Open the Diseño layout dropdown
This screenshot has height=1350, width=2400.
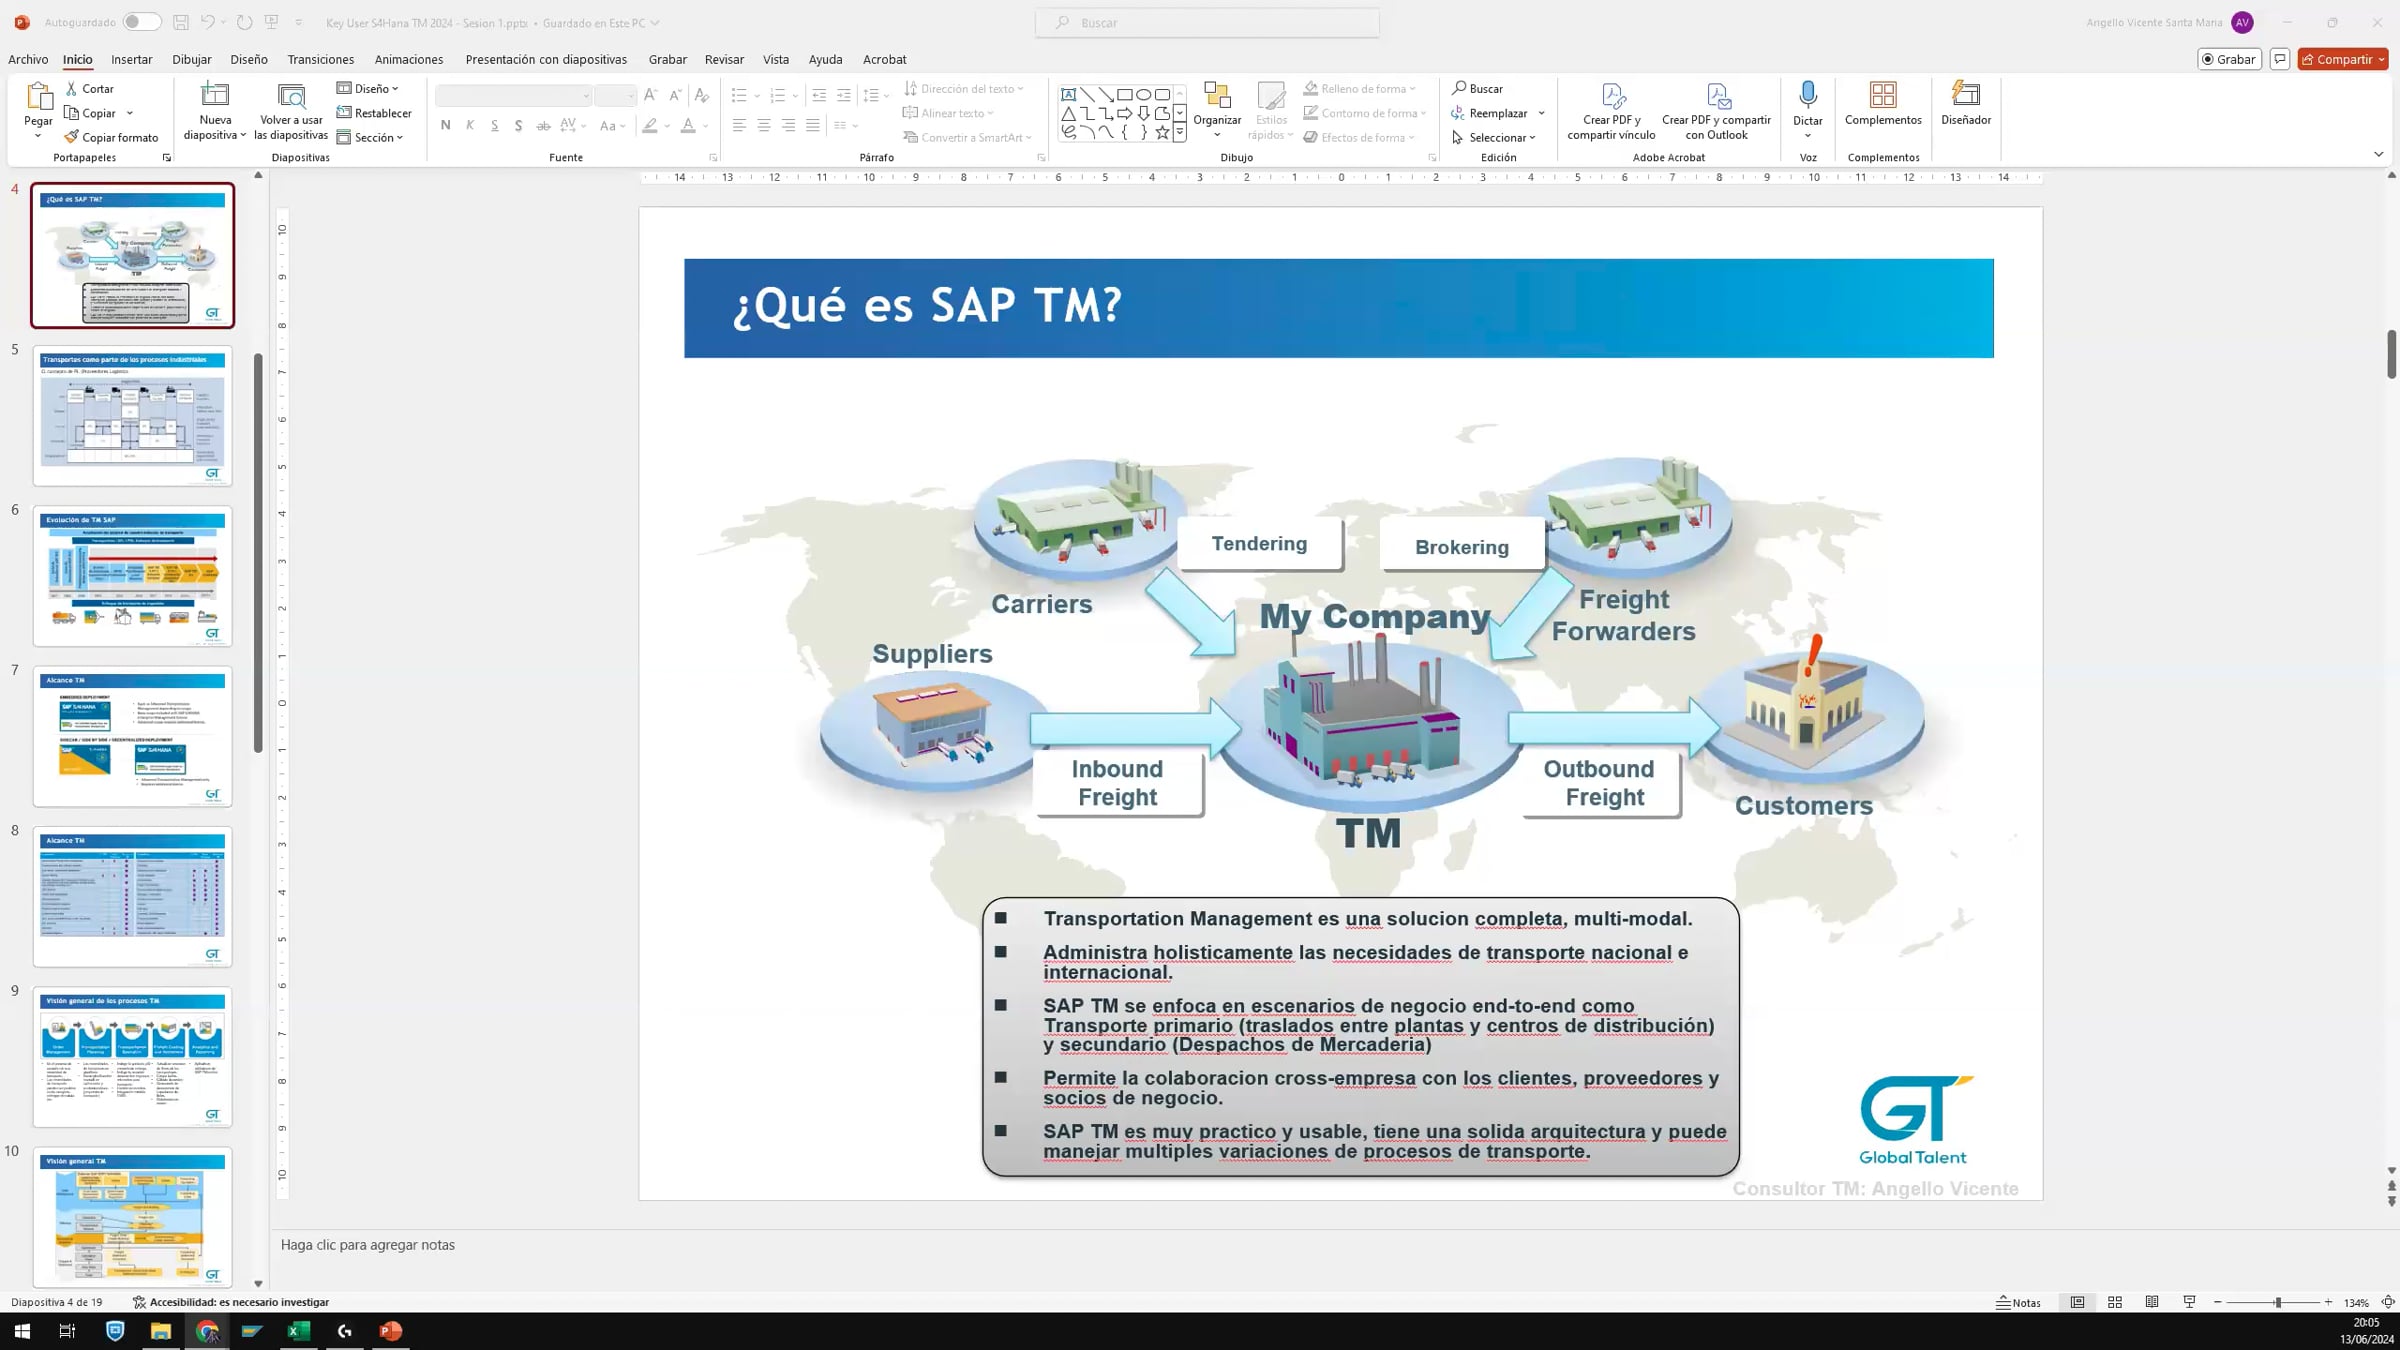pos(369,89)
